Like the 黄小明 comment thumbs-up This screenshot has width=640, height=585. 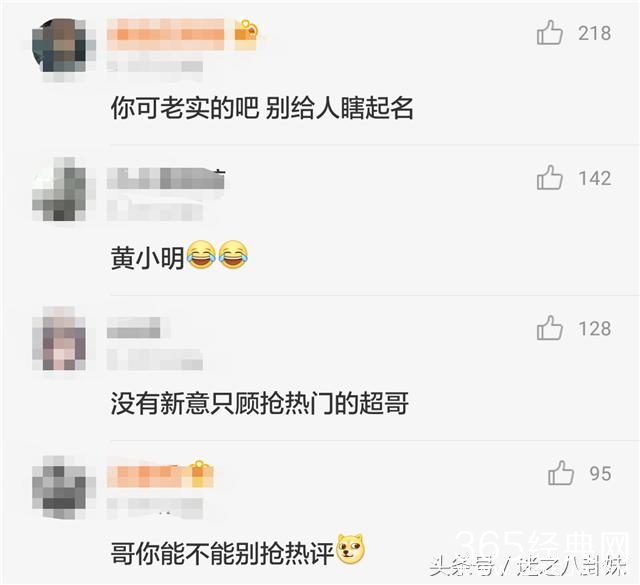550,178
